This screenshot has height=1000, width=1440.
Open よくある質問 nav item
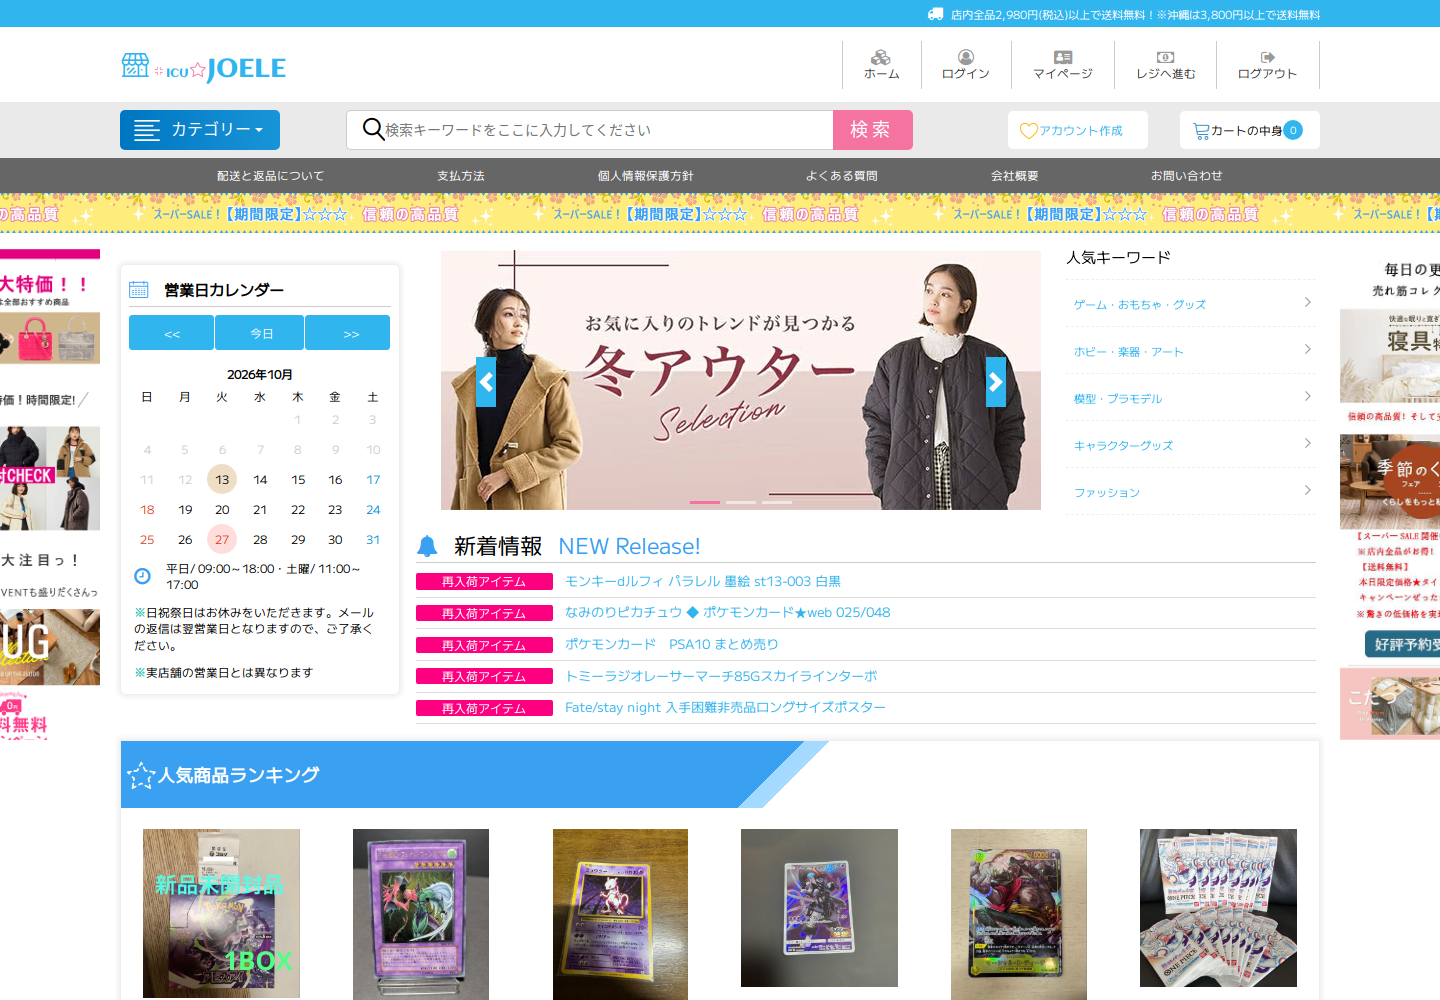pyautogui.click(x=842, y=175)
